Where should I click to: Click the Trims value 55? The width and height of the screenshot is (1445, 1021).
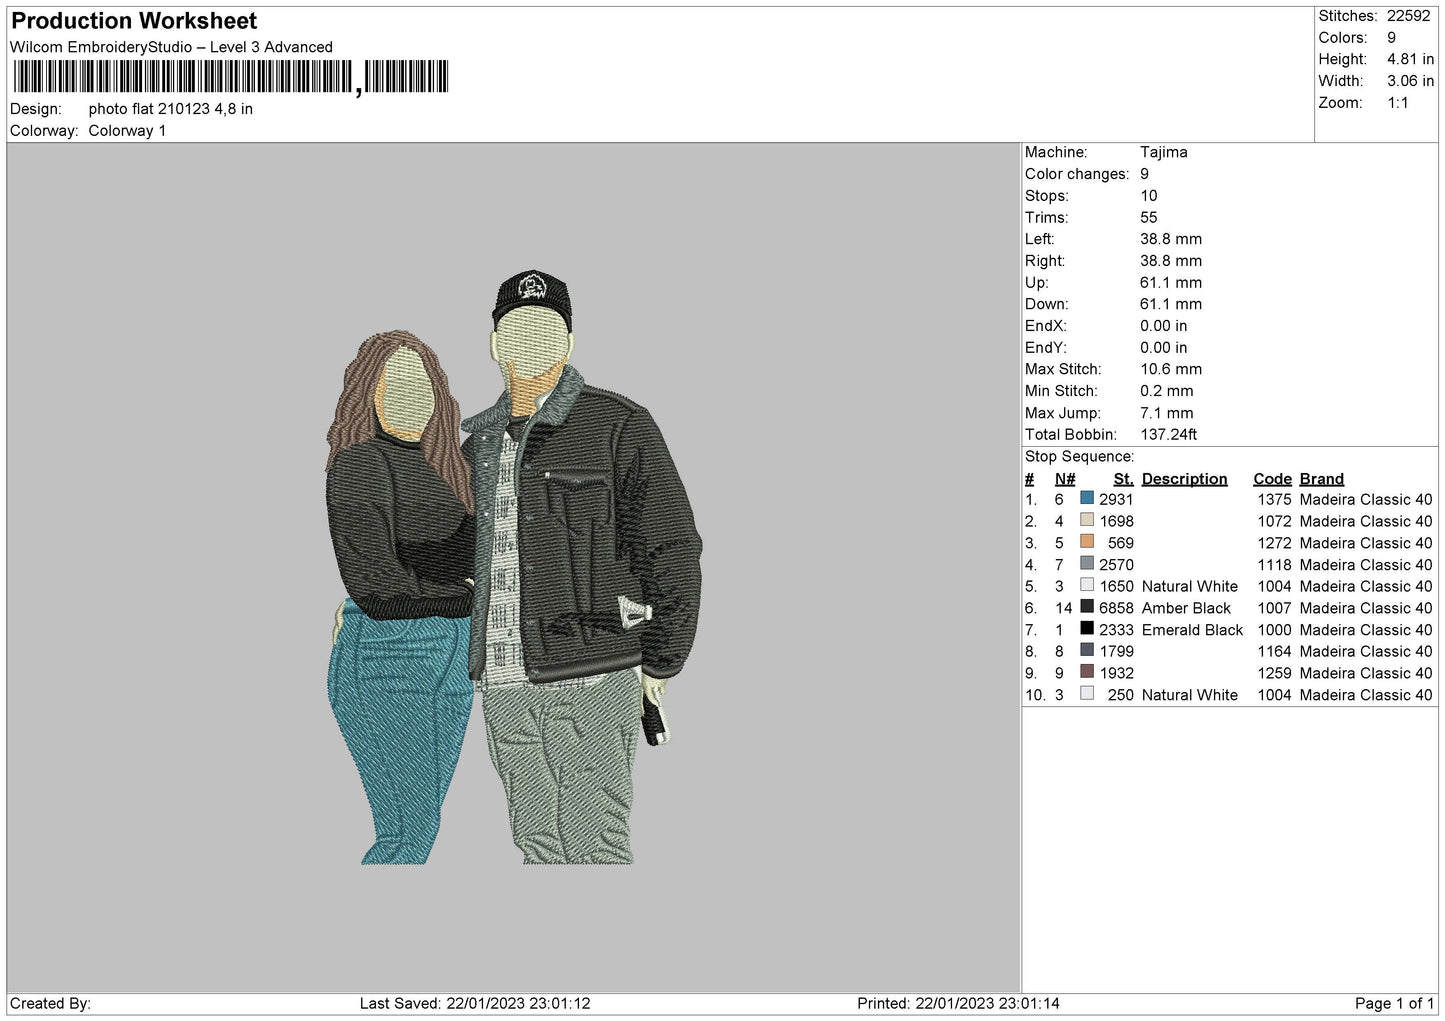(x=1149, y=218)
